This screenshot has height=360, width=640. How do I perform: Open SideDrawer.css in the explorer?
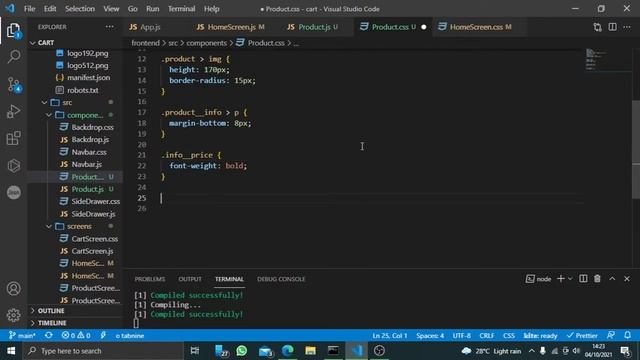[96, 201]
